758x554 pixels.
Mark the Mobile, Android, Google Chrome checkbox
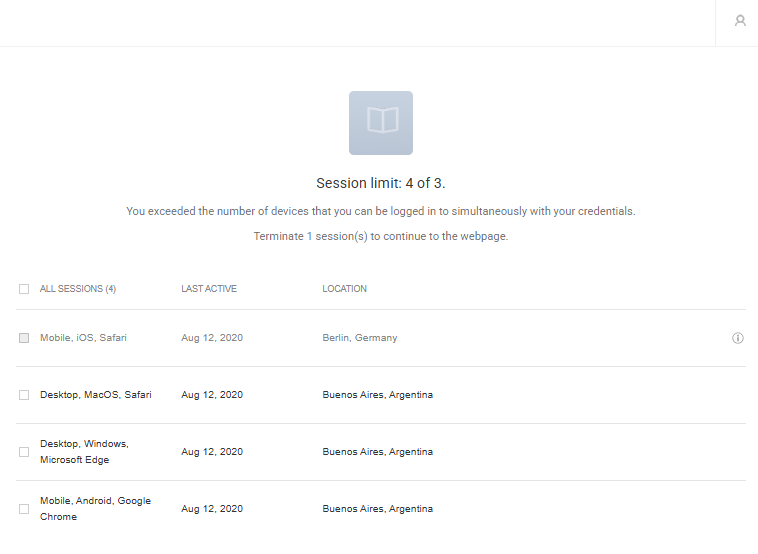pos(24,509)
